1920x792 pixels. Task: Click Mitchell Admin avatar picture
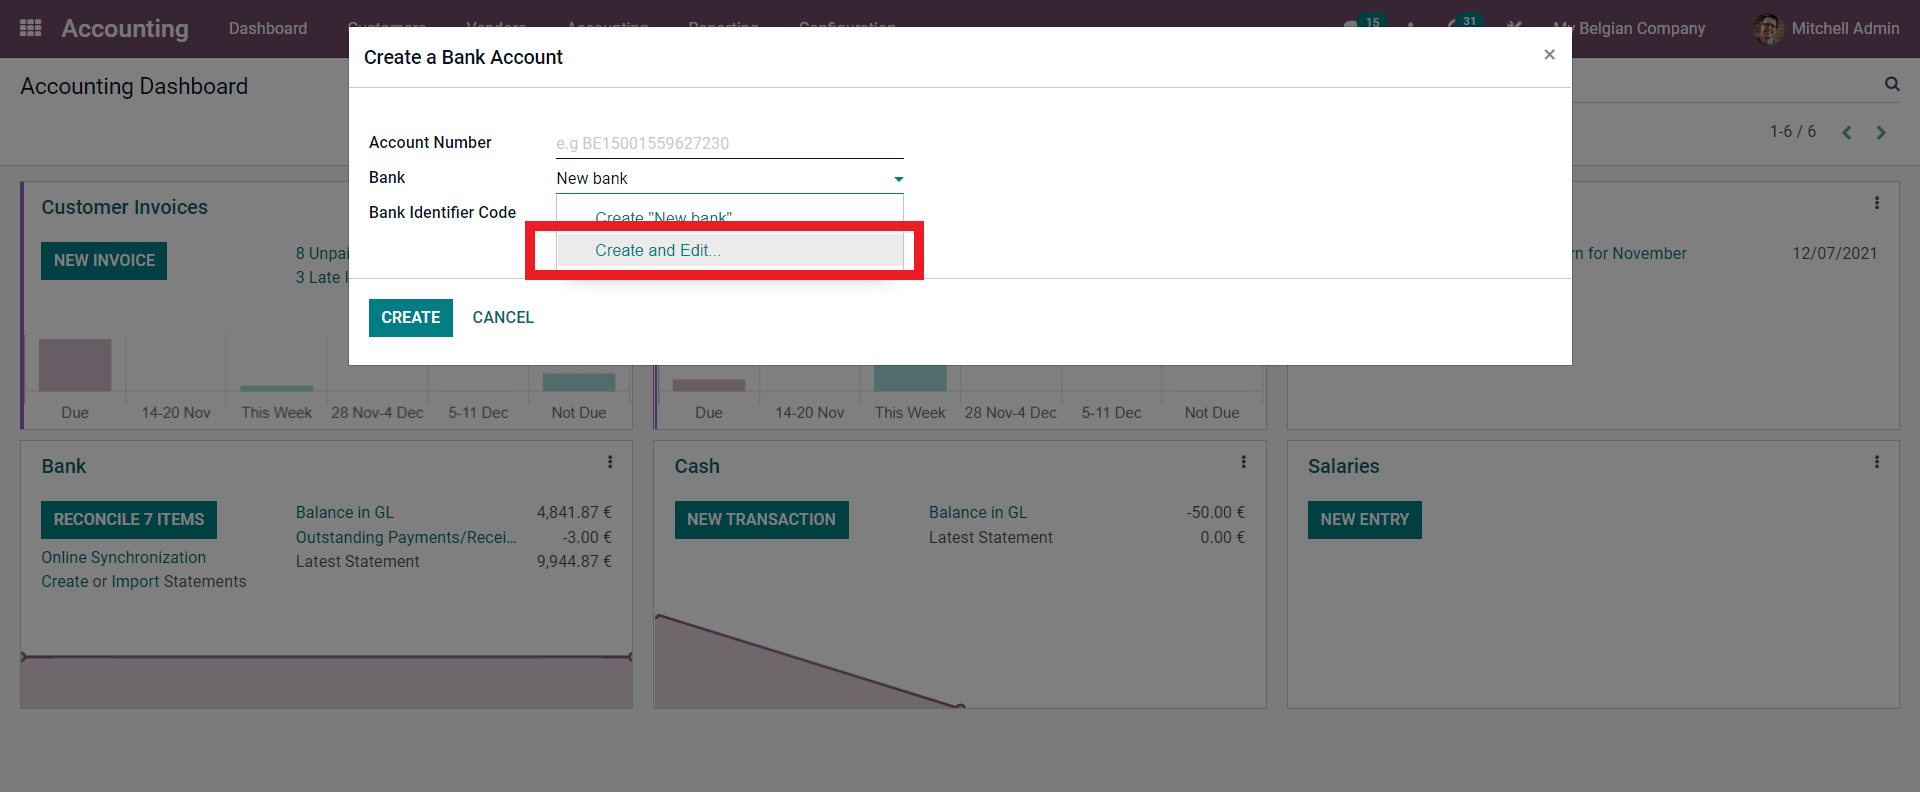pos(1768,28)
